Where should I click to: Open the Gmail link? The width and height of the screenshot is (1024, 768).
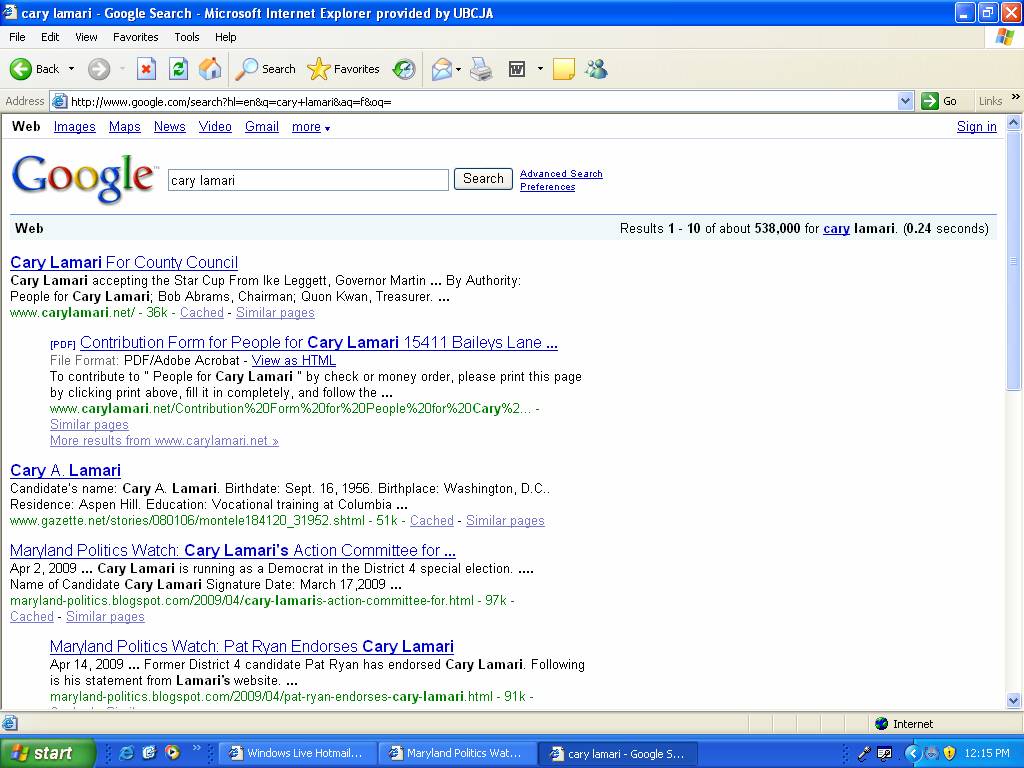[262, 127]
